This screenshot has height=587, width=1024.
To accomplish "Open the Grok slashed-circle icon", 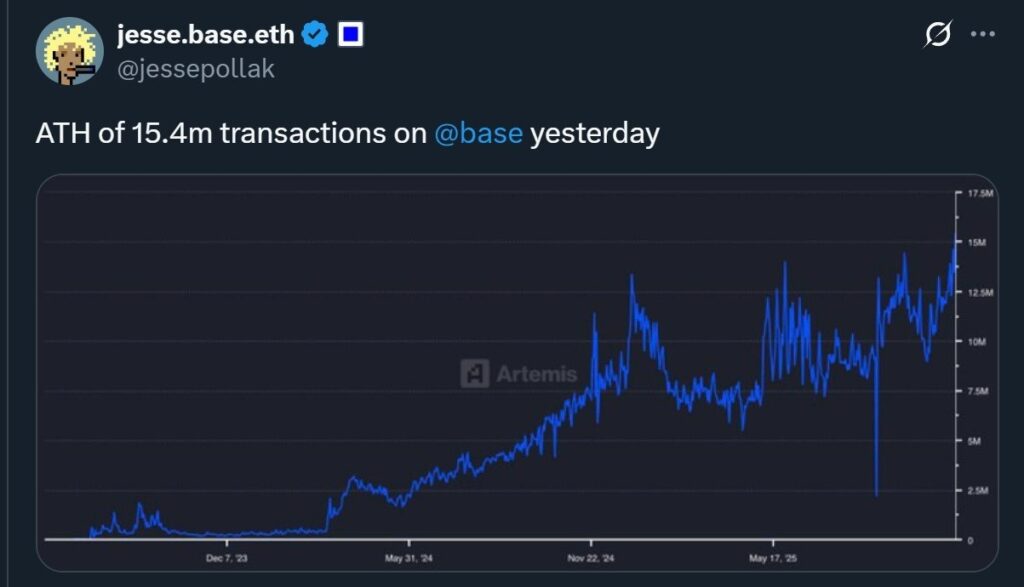I will 937,35.
